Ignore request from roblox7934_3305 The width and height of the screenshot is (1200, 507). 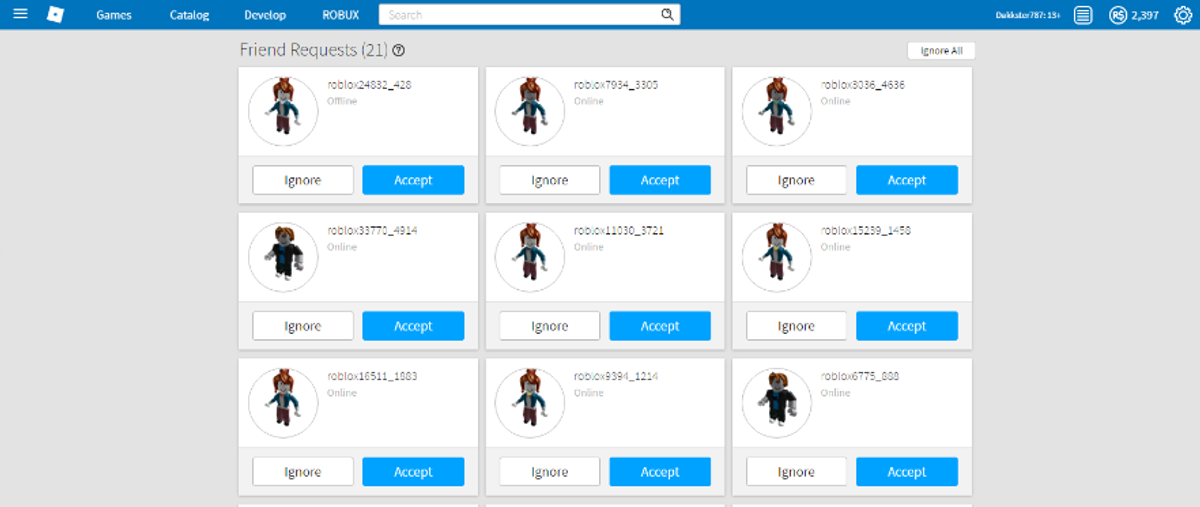tap(550, 180)
